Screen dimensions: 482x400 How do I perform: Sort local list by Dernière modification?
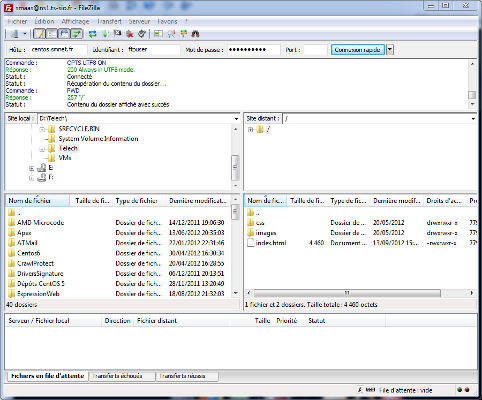[x=198, y=201]
